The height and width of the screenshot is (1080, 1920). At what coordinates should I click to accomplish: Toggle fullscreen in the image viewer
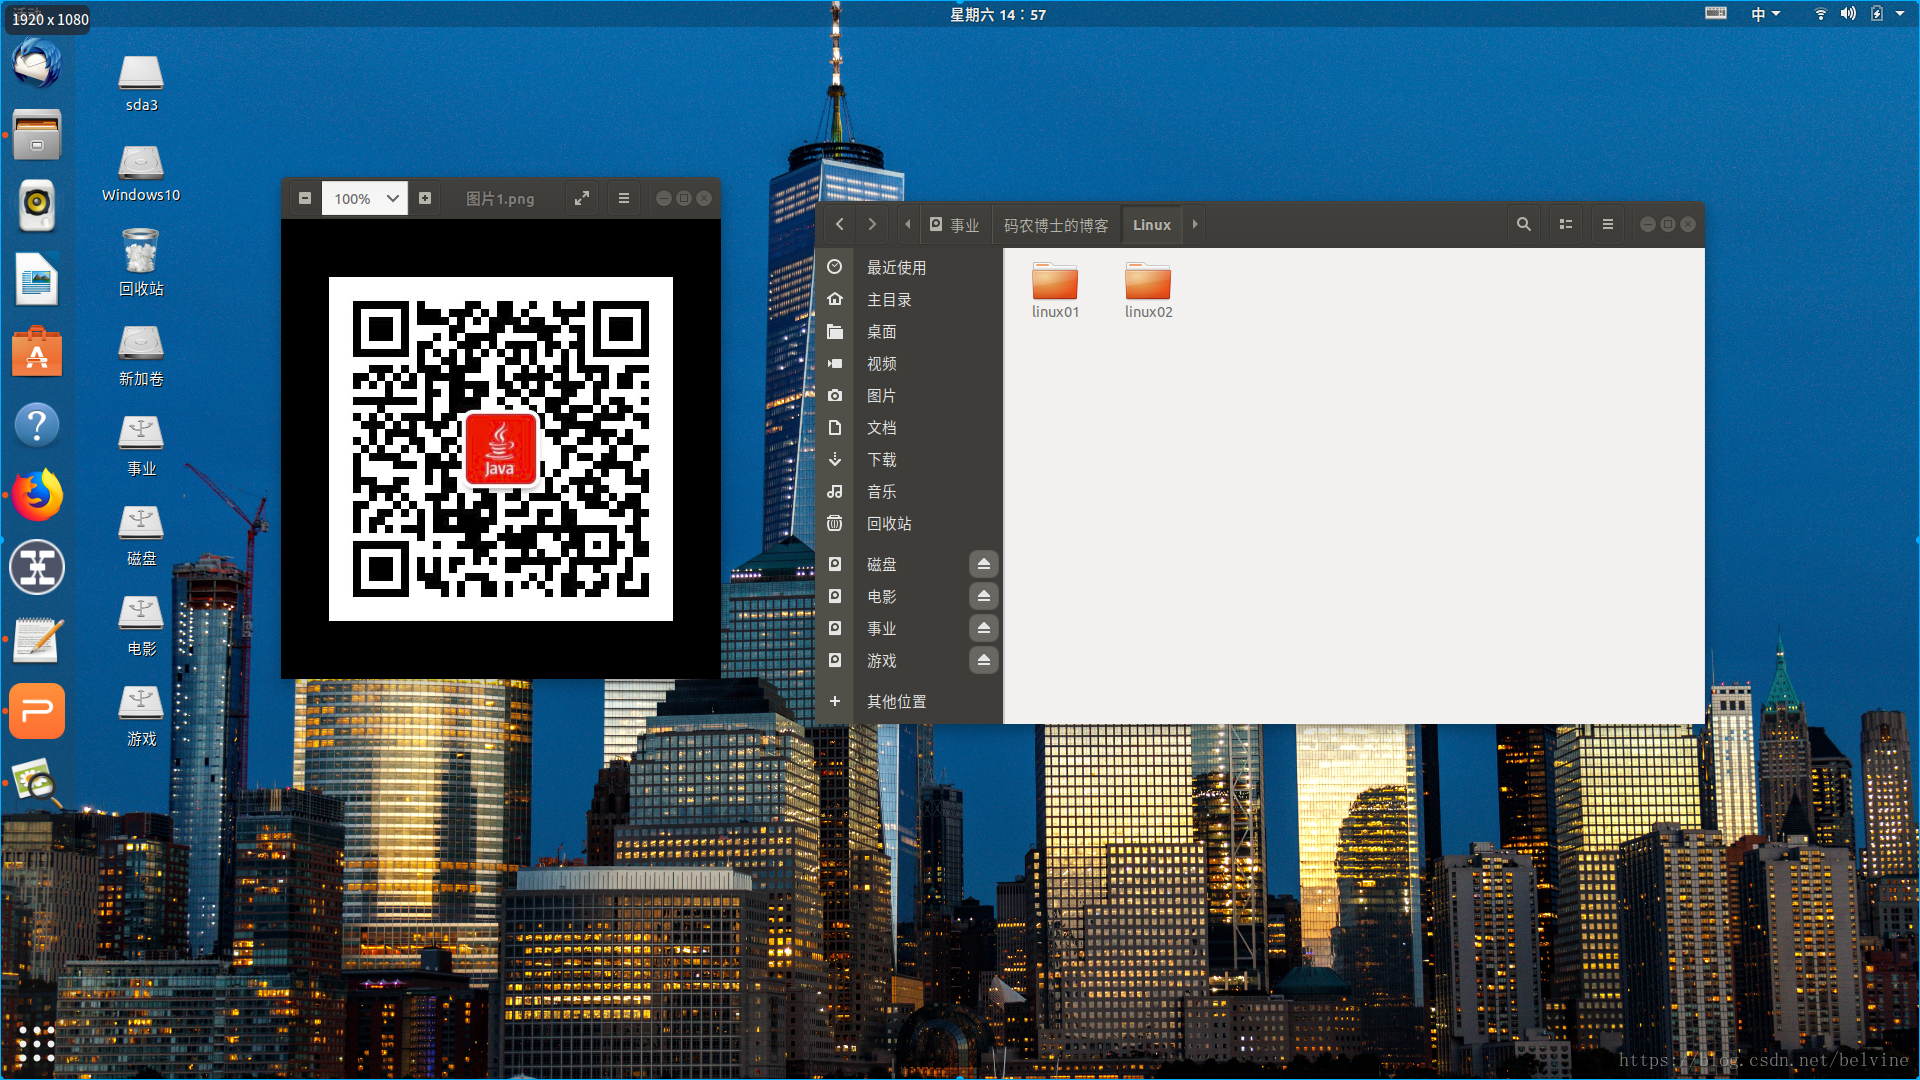[581, 198]
